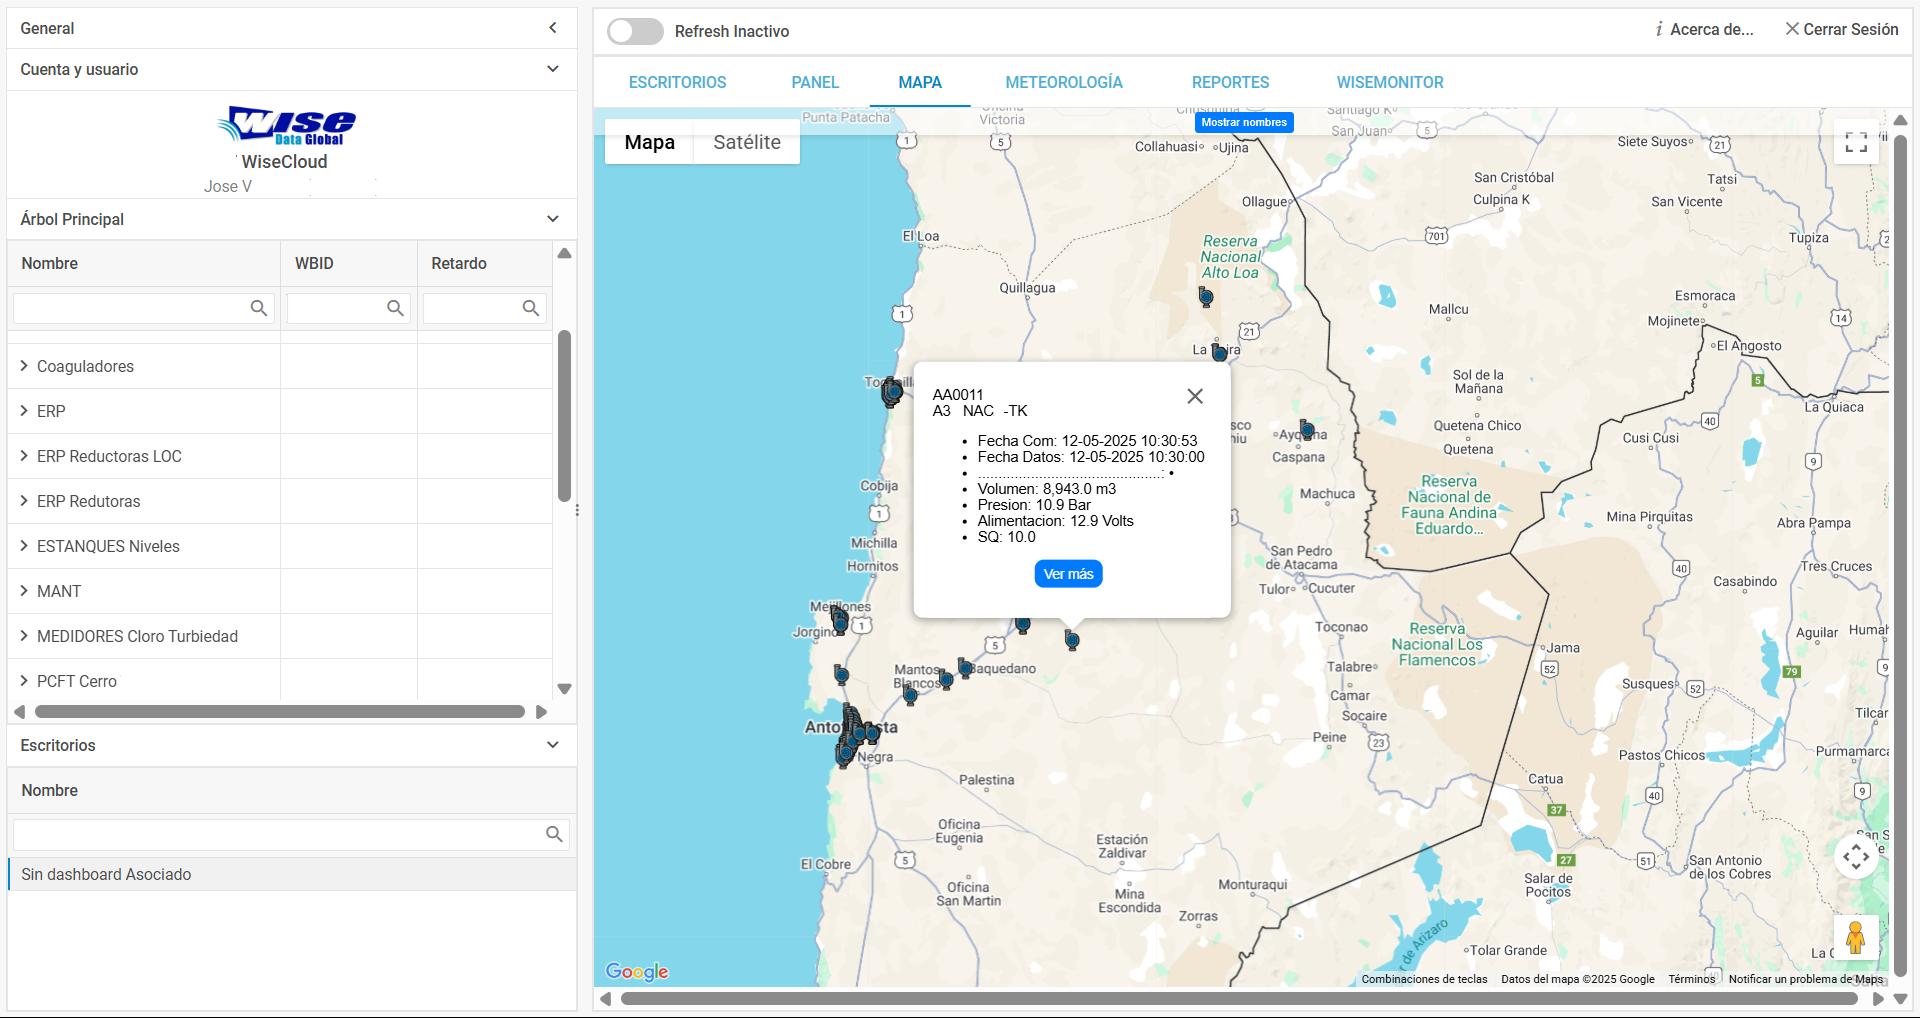Switch to the PANEL tab
Screen dimensions: 1920x1018
815,82
